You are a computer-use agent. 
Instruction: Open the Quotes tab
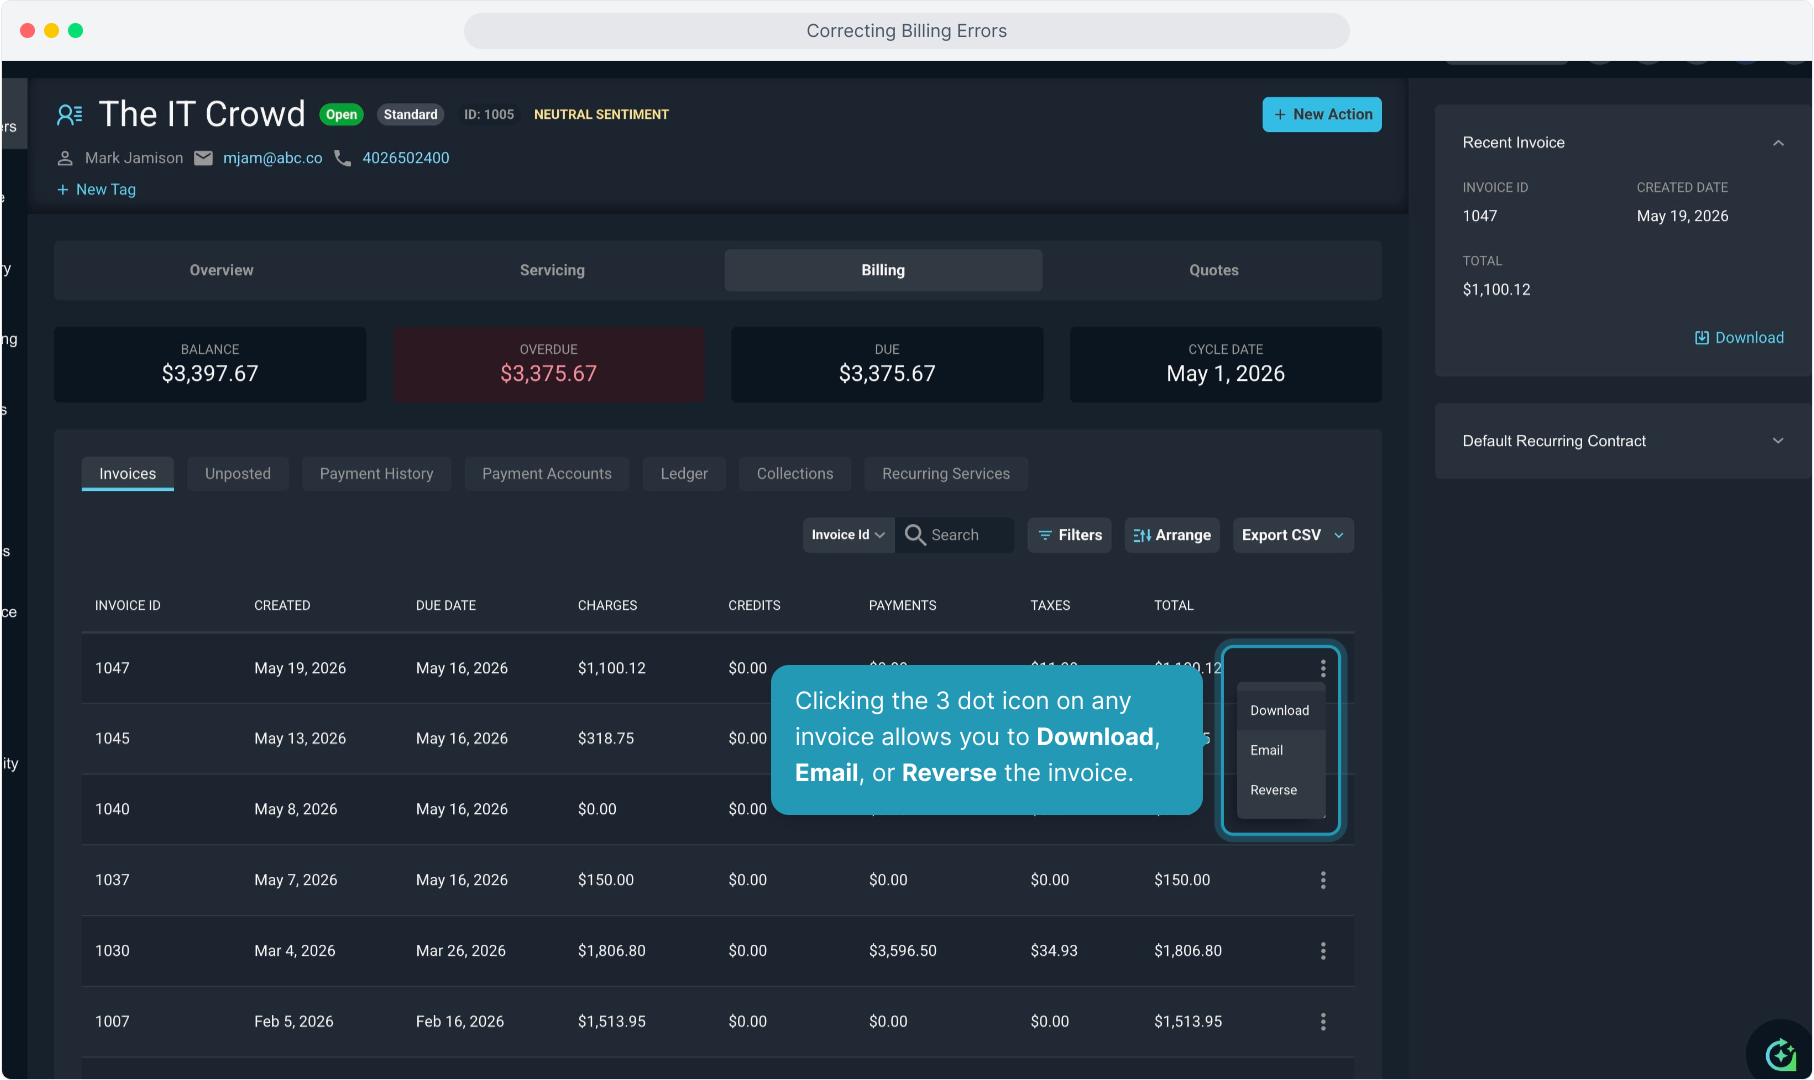click(1214, 270)
